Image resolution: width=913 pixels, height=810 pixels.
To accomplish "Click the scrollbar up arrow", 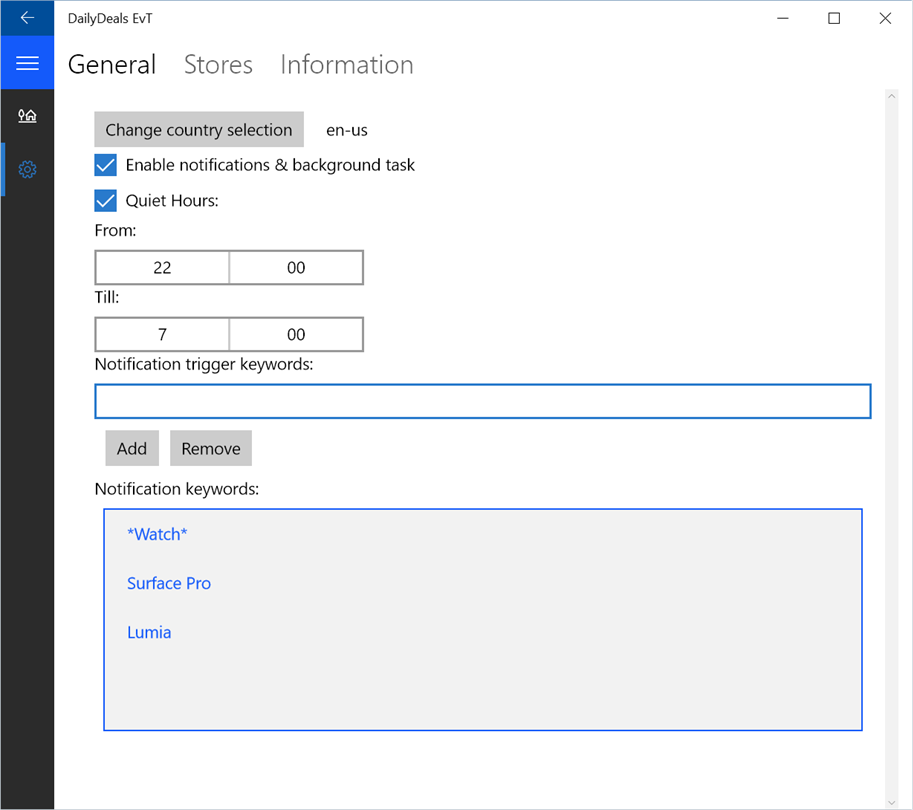I will [891, 97].
